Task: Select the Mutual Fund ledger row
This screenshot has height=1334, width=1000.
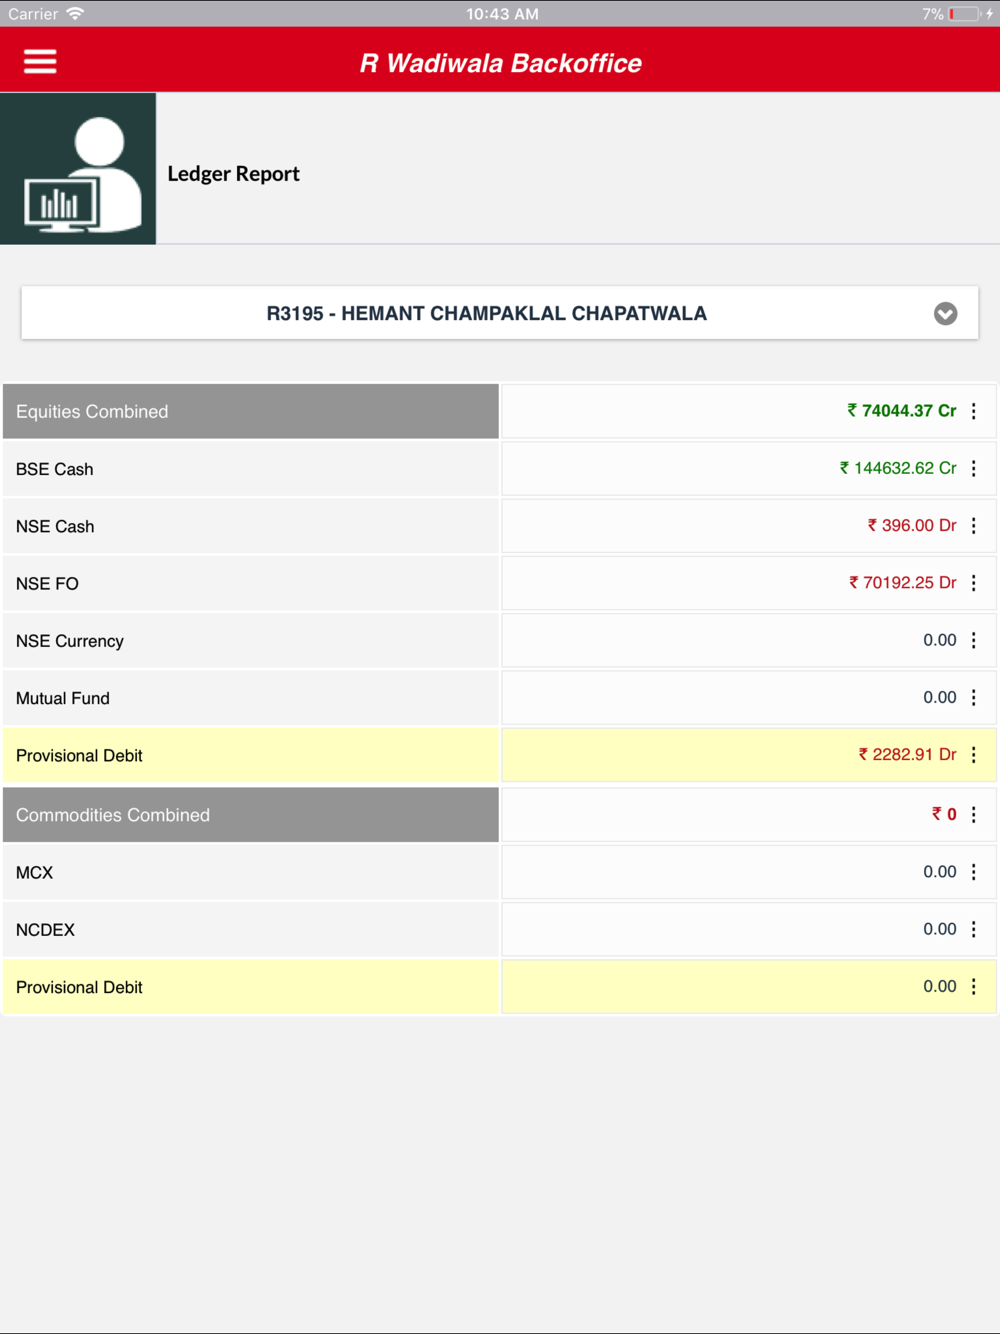Action: 250,698
